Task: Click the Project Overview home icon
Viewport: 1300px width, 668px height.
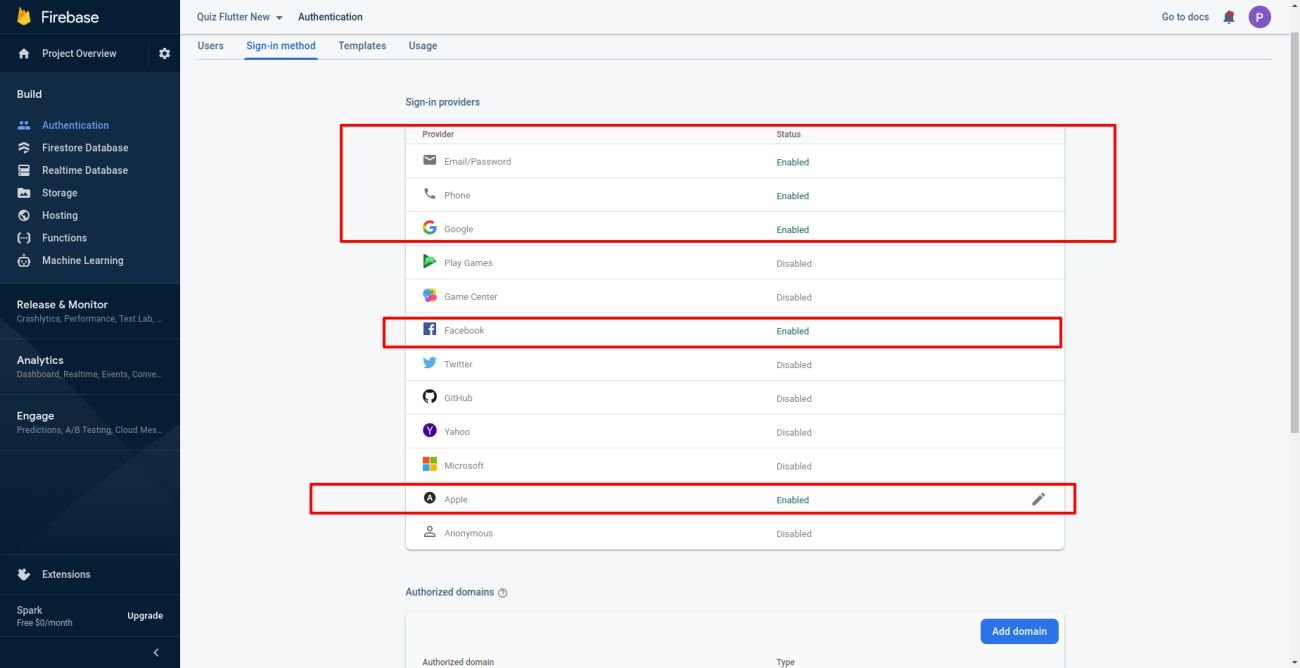Action: tap(24, 54)
